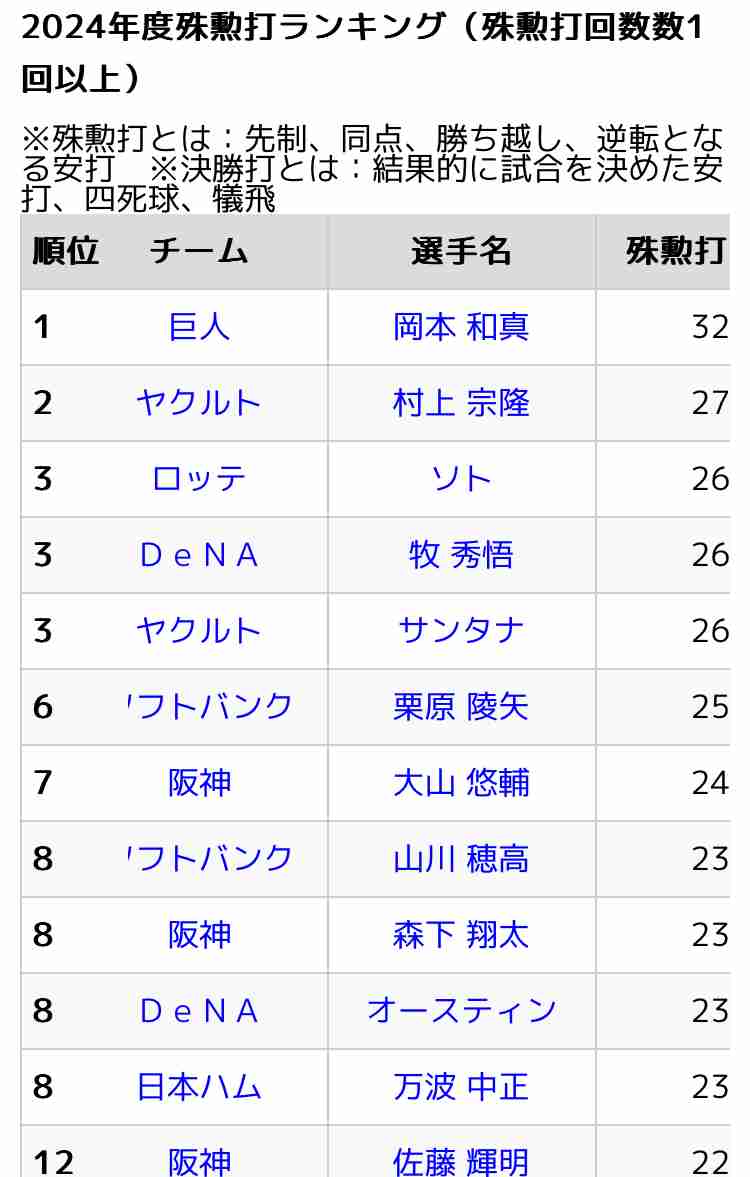750x1177 pixels.
Task: Click 牧 秀悟 player name
Action: tap(461, 555)
